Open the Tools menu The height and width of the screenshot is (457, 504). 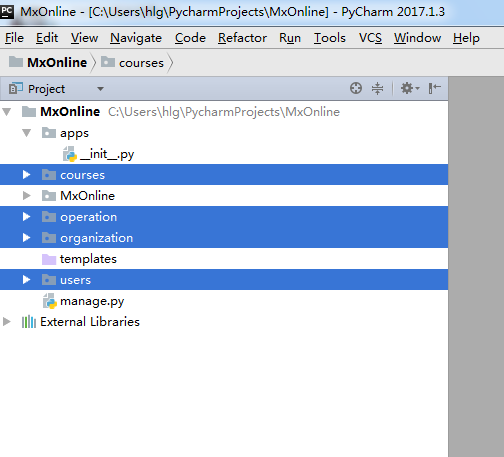[330, 38]
